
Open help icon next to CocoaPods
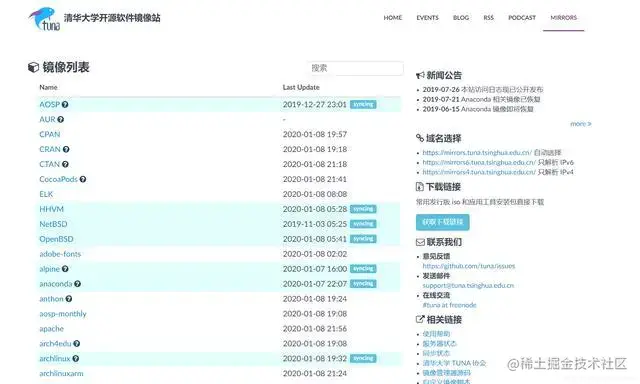pos(83,179)
